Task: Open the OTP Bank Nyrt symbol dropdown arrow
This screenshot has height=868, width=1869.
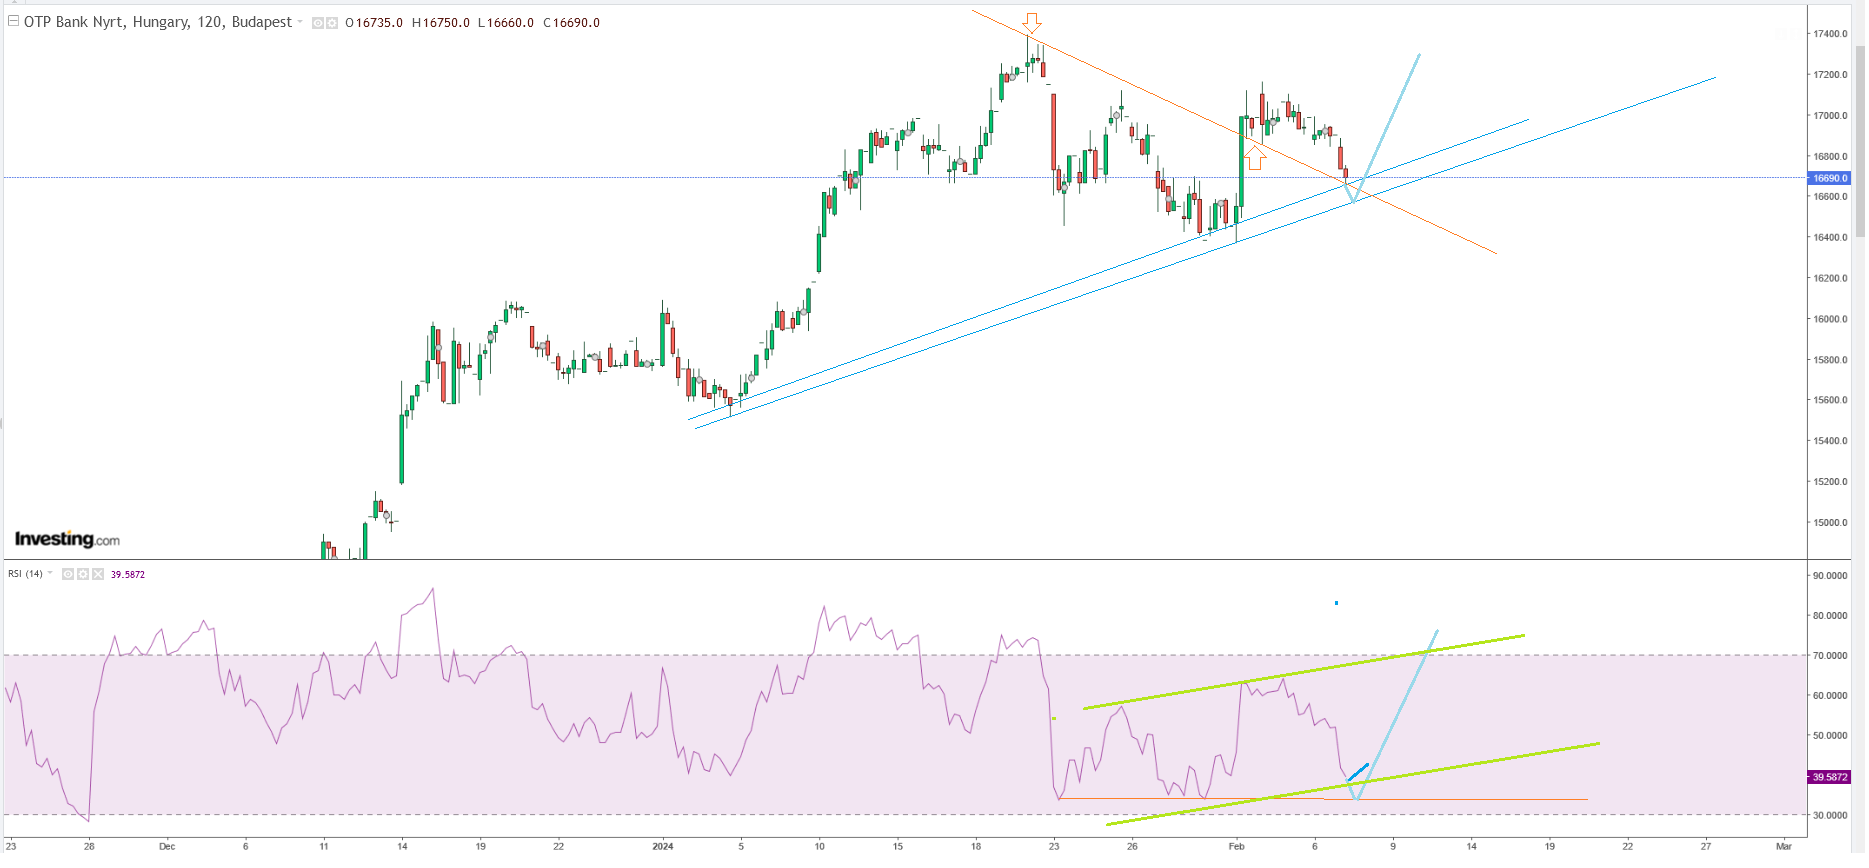Action: pyautogui.click(x=300, y=22)
